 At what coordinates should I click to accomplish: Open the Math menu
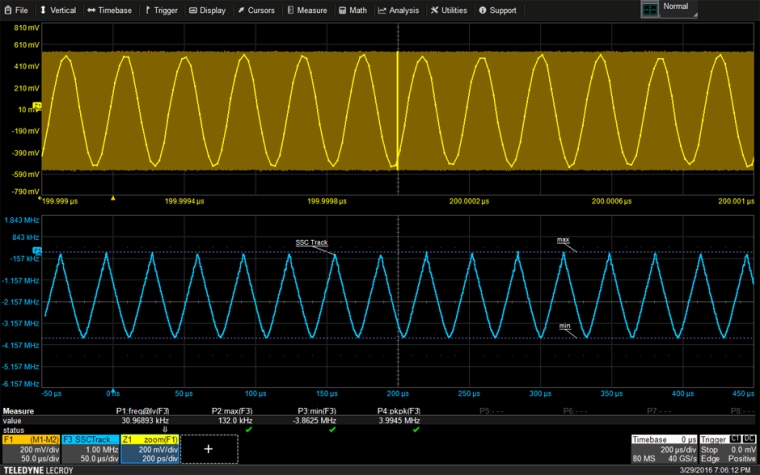coord(355,10)
